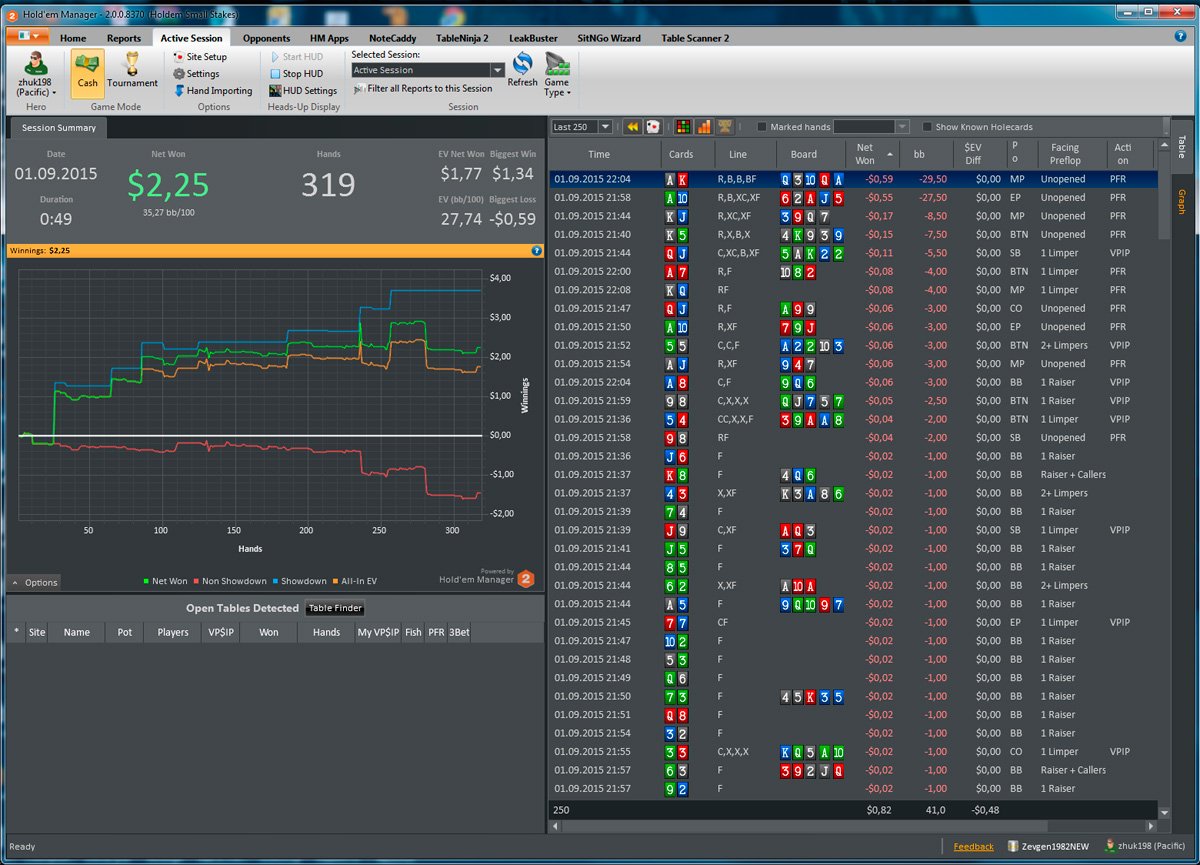This screenshot has height=865, width=1200.
Task: Switch game mode to Tournament
Action: point(132,73)
